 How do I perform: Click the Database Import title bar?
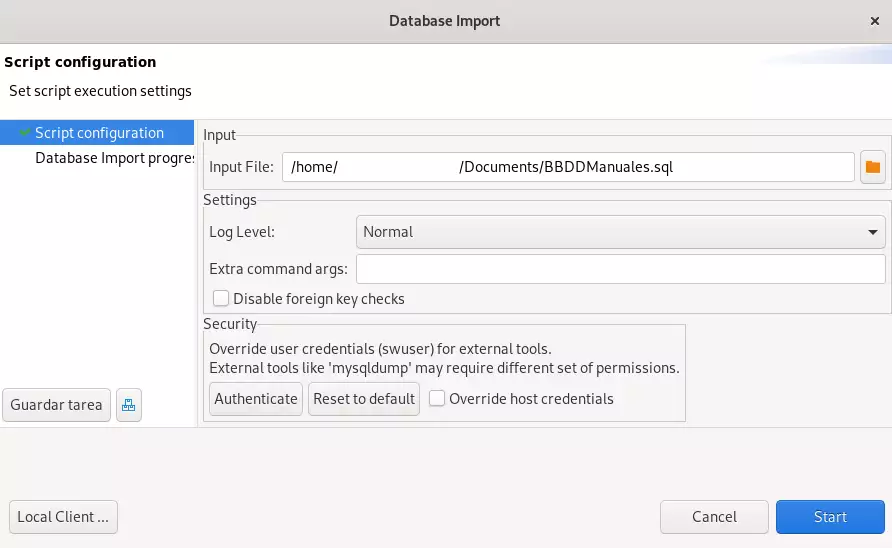(445, 21)
